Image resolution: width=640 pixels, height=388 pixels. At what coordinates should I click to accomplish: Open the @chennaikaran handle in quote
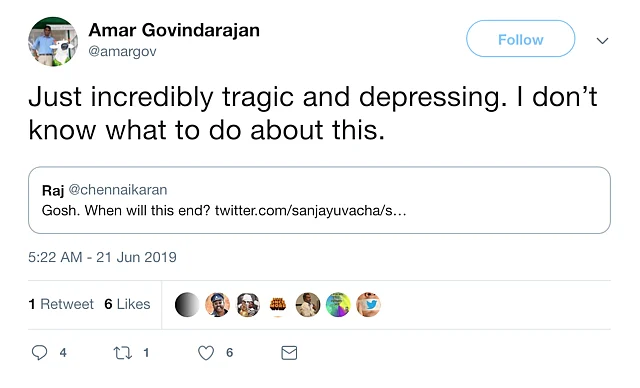(x=118, y=190)
